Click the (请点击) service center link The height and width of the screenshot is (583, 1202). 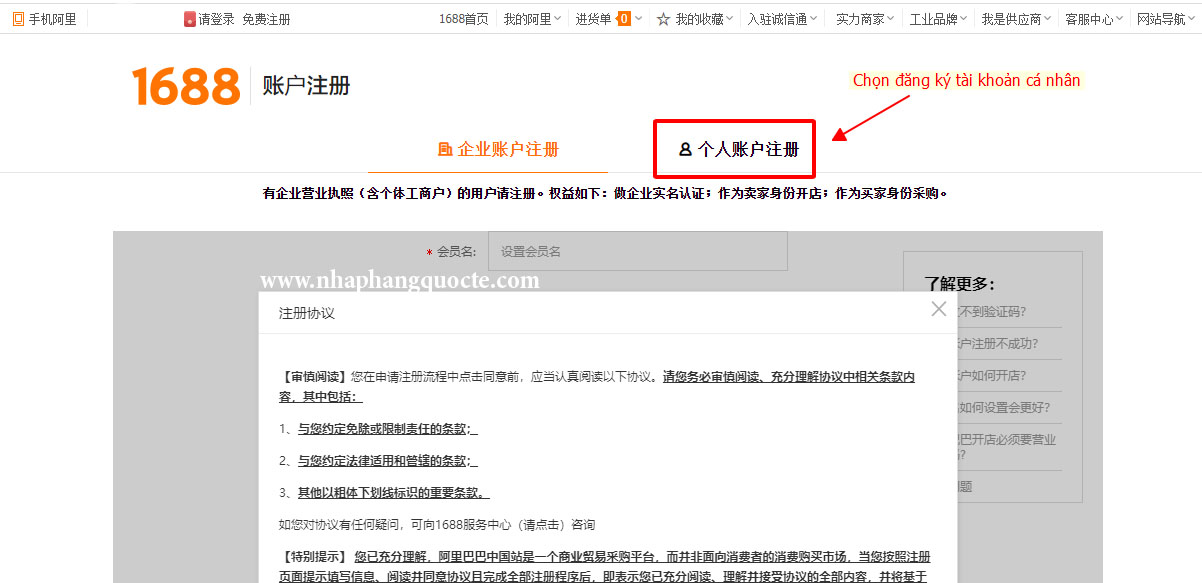coord(540,525)
